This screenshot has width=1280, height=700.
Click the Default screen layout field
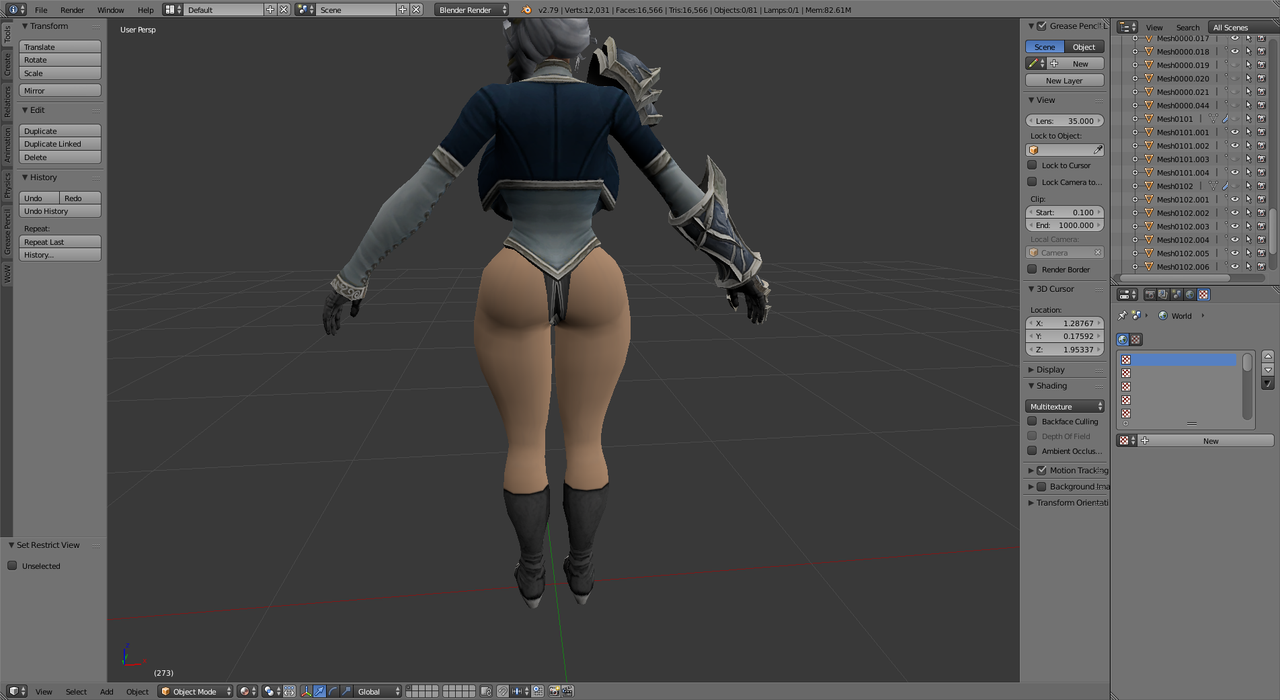pyautogui.click(x=225, y=9)
